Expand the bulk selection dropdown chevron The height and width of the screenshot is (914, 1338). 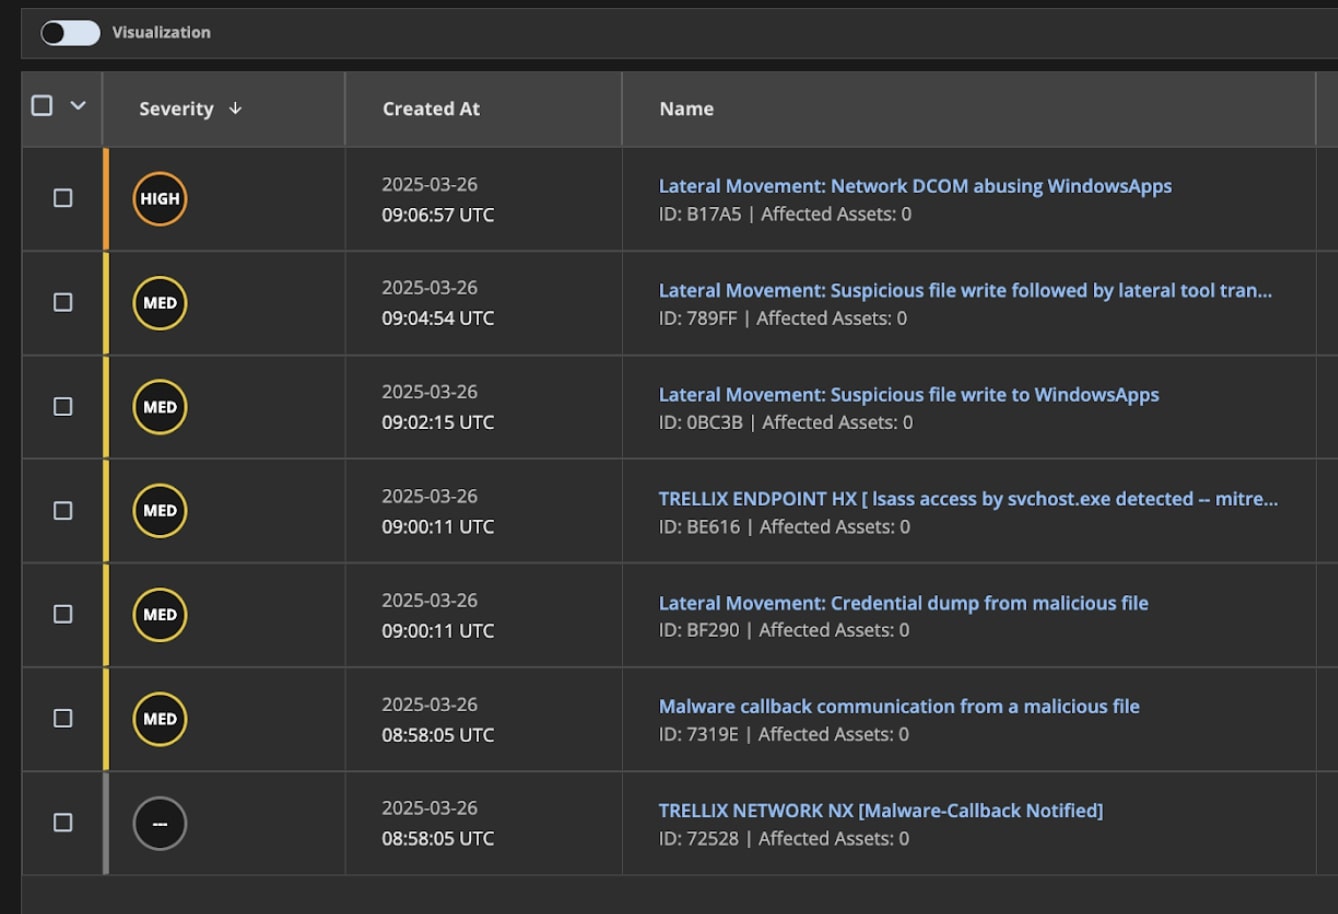coord(78,106)
